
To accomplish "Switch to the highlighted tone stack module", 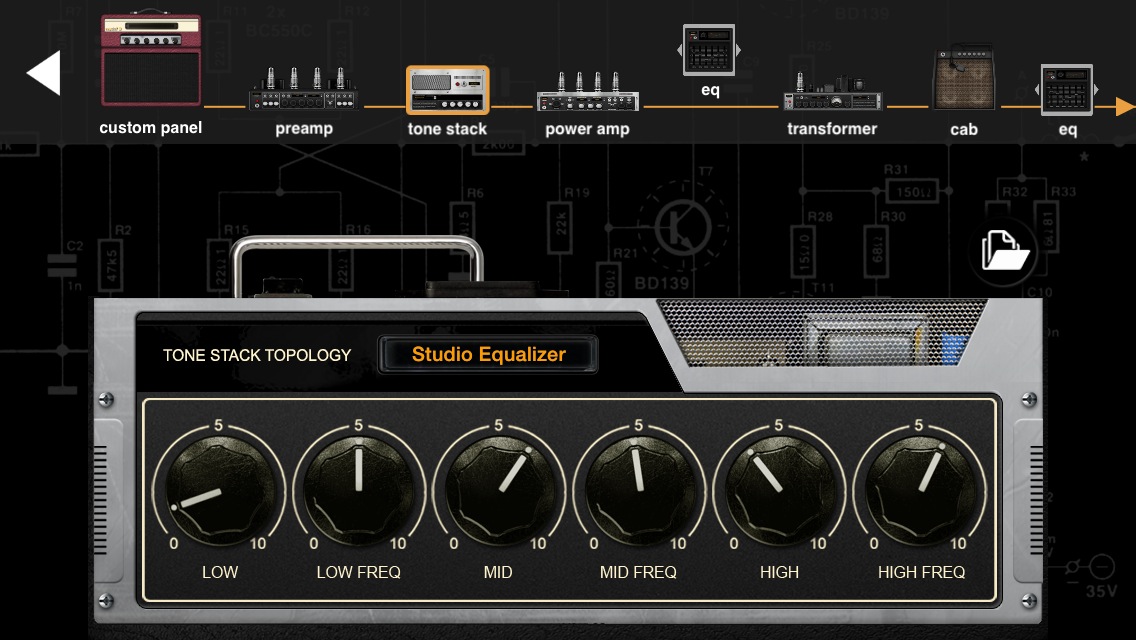I will (x=447, y=91).
